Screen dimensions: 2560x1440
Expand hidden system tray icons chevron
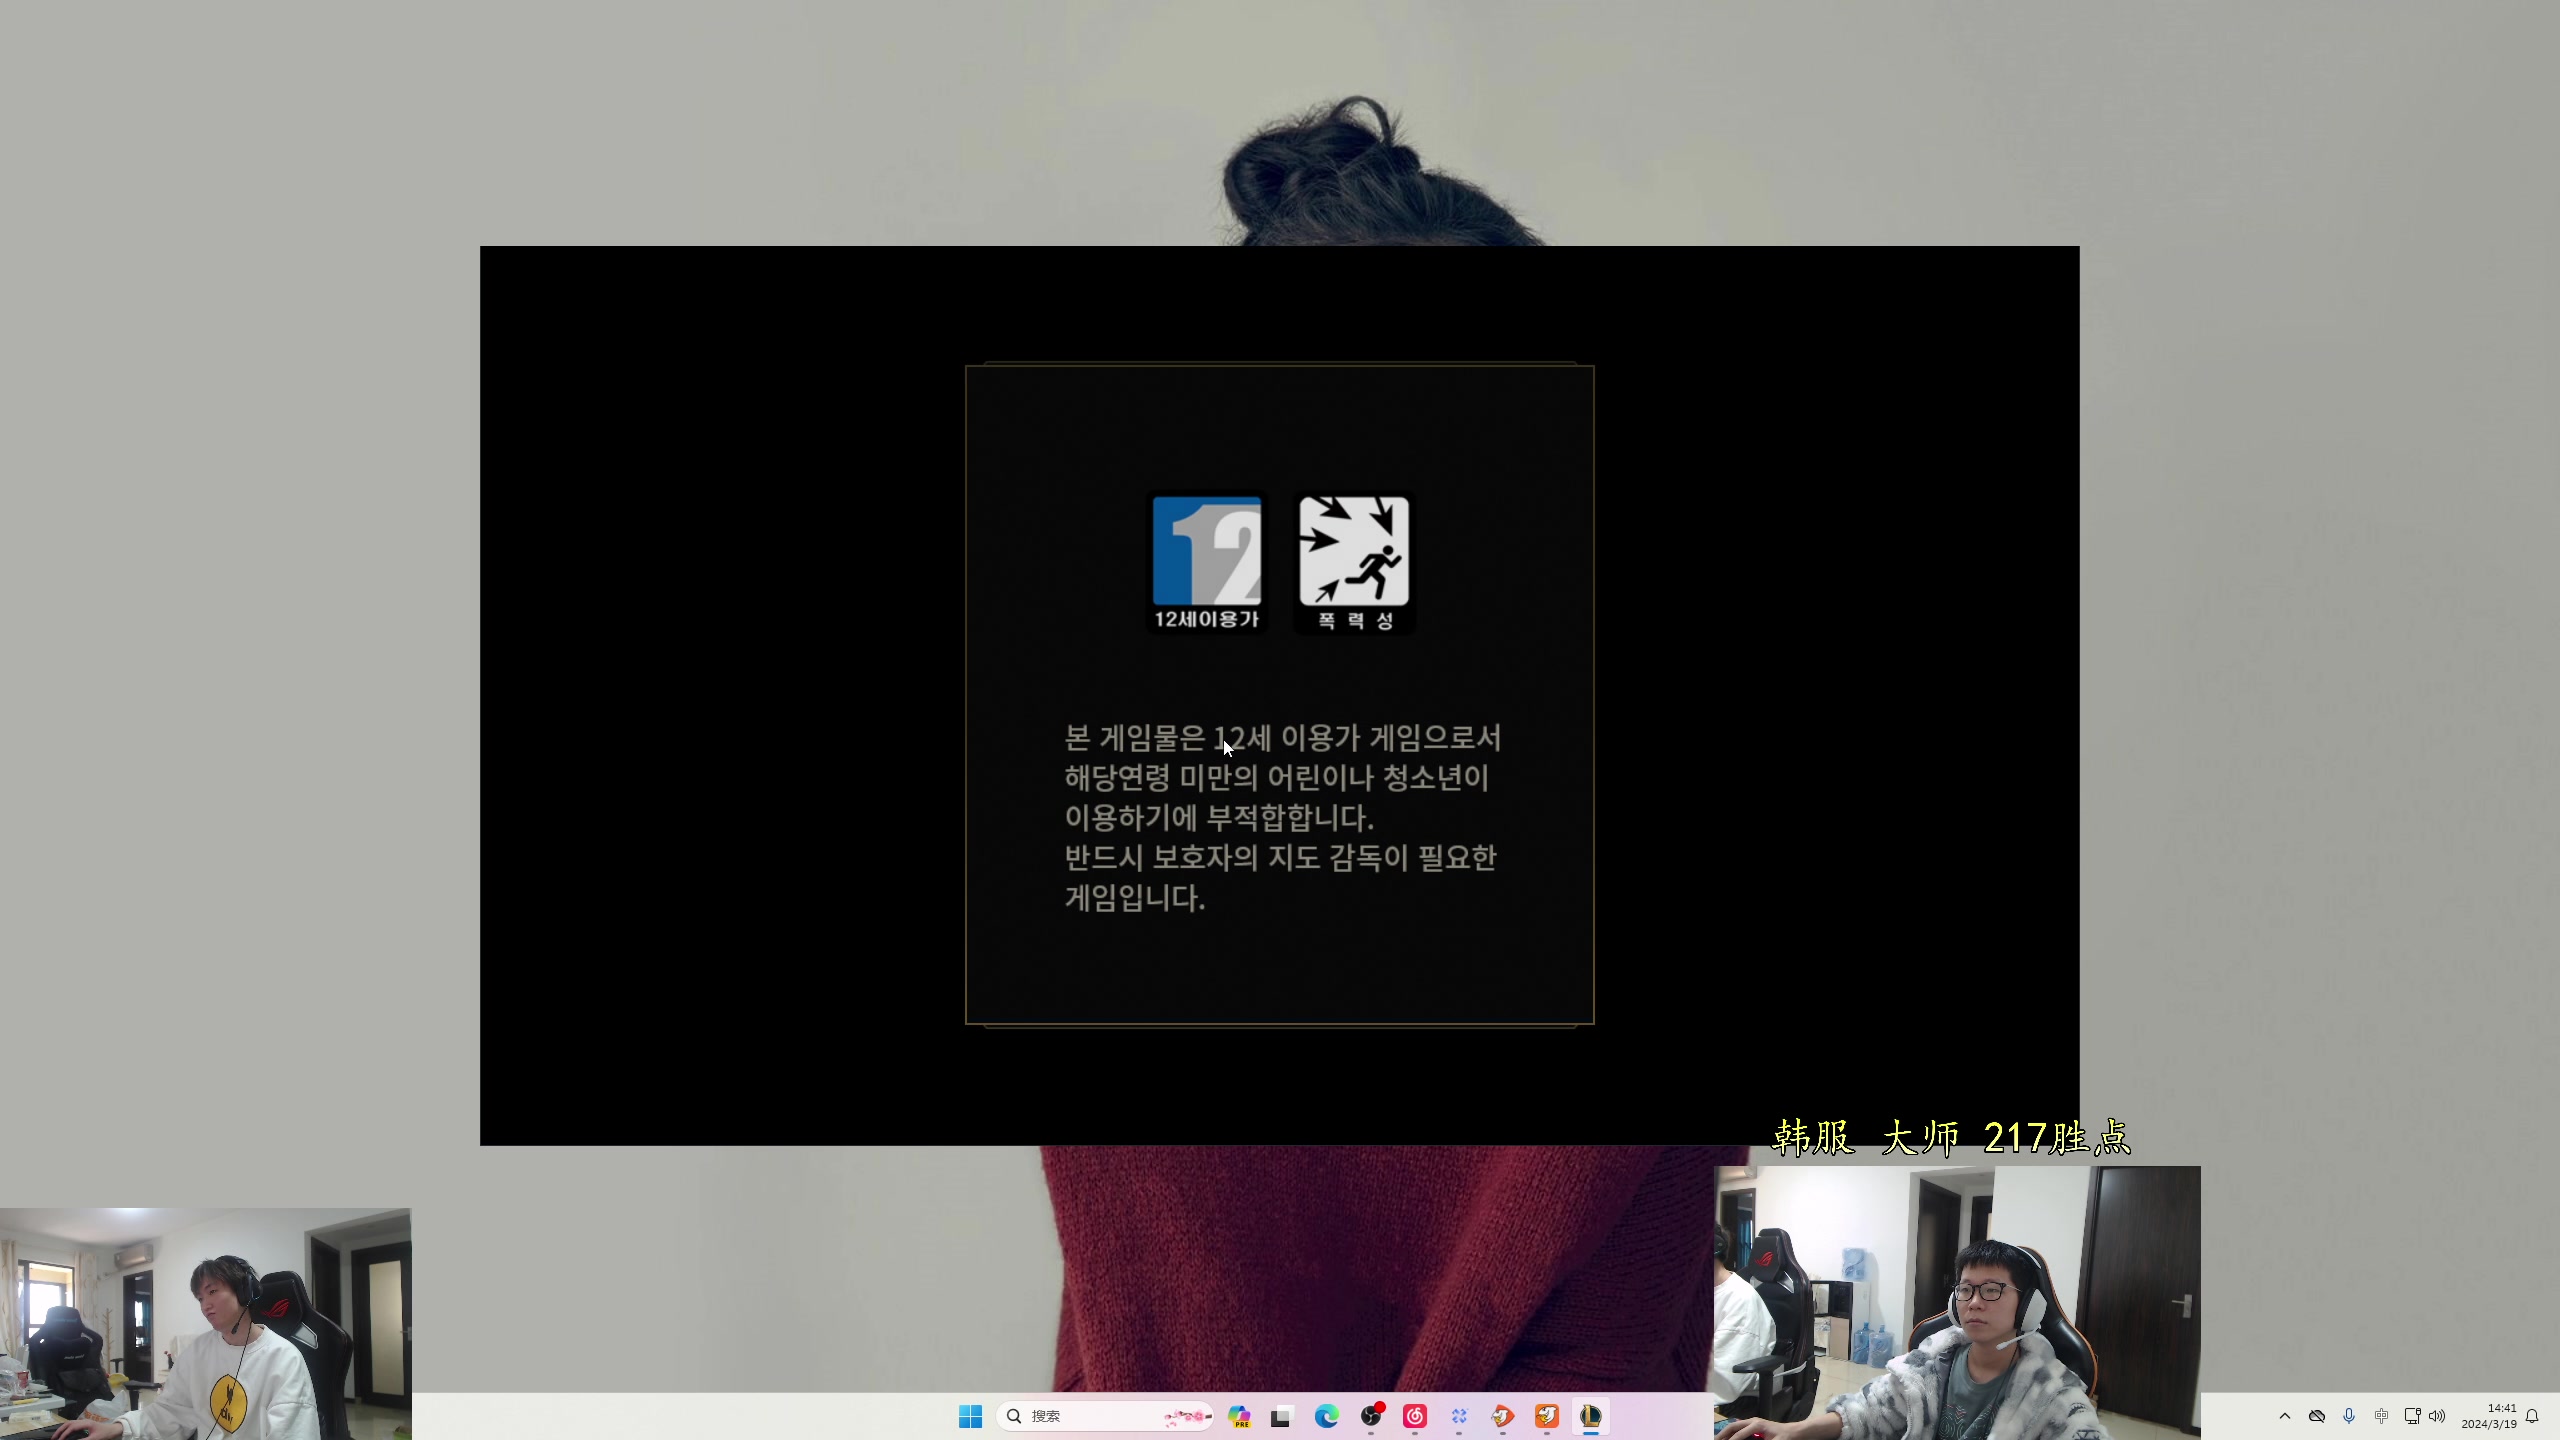pyautogui.click(x=2285, y=1416)
